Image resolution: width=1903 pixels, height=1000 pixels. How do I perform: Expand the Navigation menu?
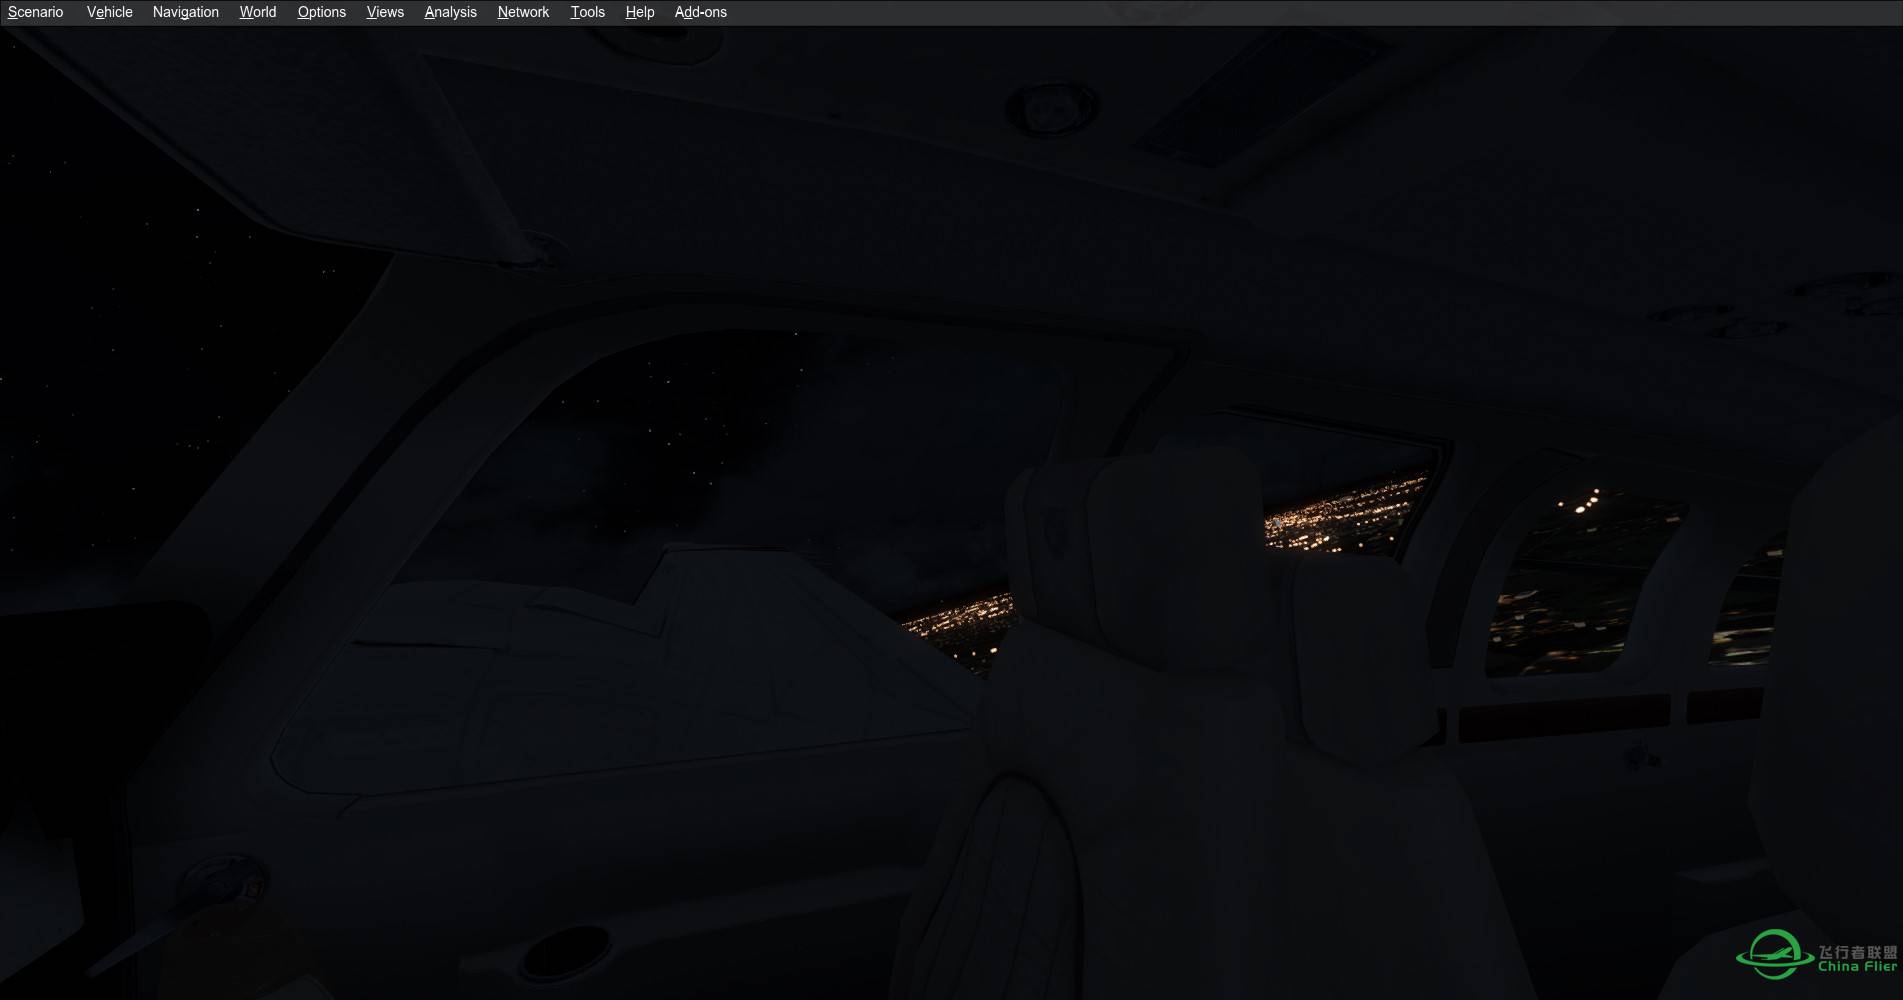click(x=185, y=12)
